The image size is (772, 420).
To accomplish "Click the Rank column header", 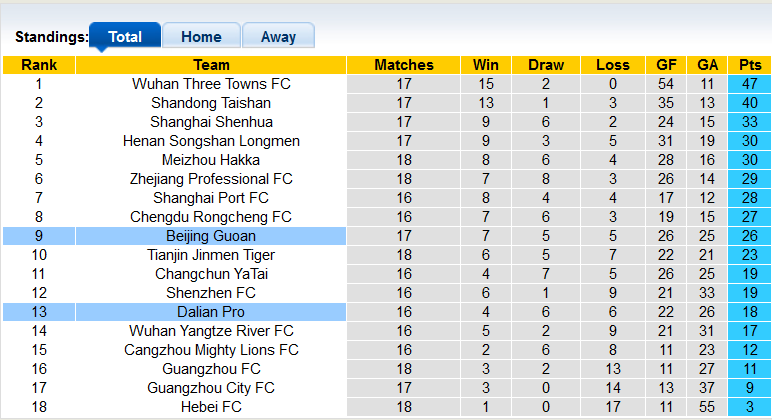I will pos(39,65).
